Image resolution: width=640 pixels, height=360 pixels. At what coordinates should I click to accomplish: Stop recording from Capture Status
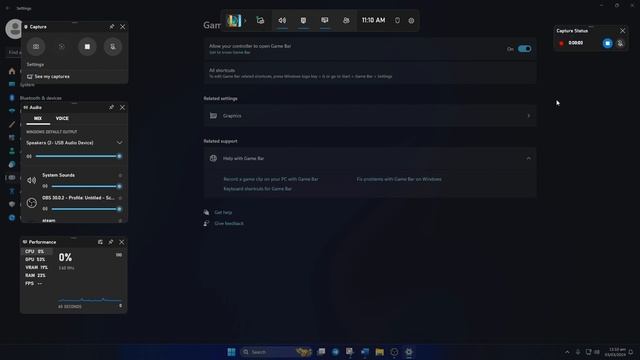607,43
